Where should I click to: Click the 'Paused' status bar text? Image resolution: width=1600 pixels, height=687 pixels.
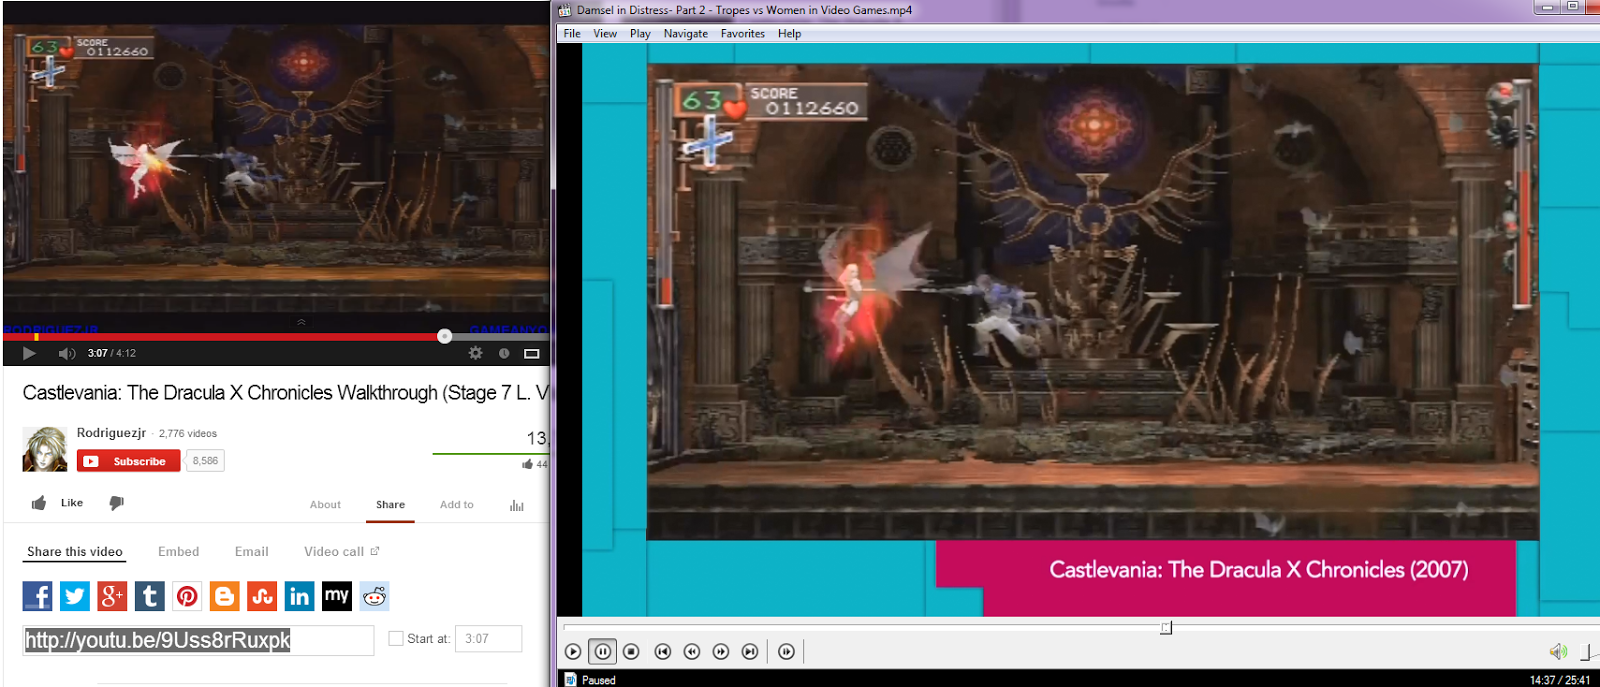599,680
